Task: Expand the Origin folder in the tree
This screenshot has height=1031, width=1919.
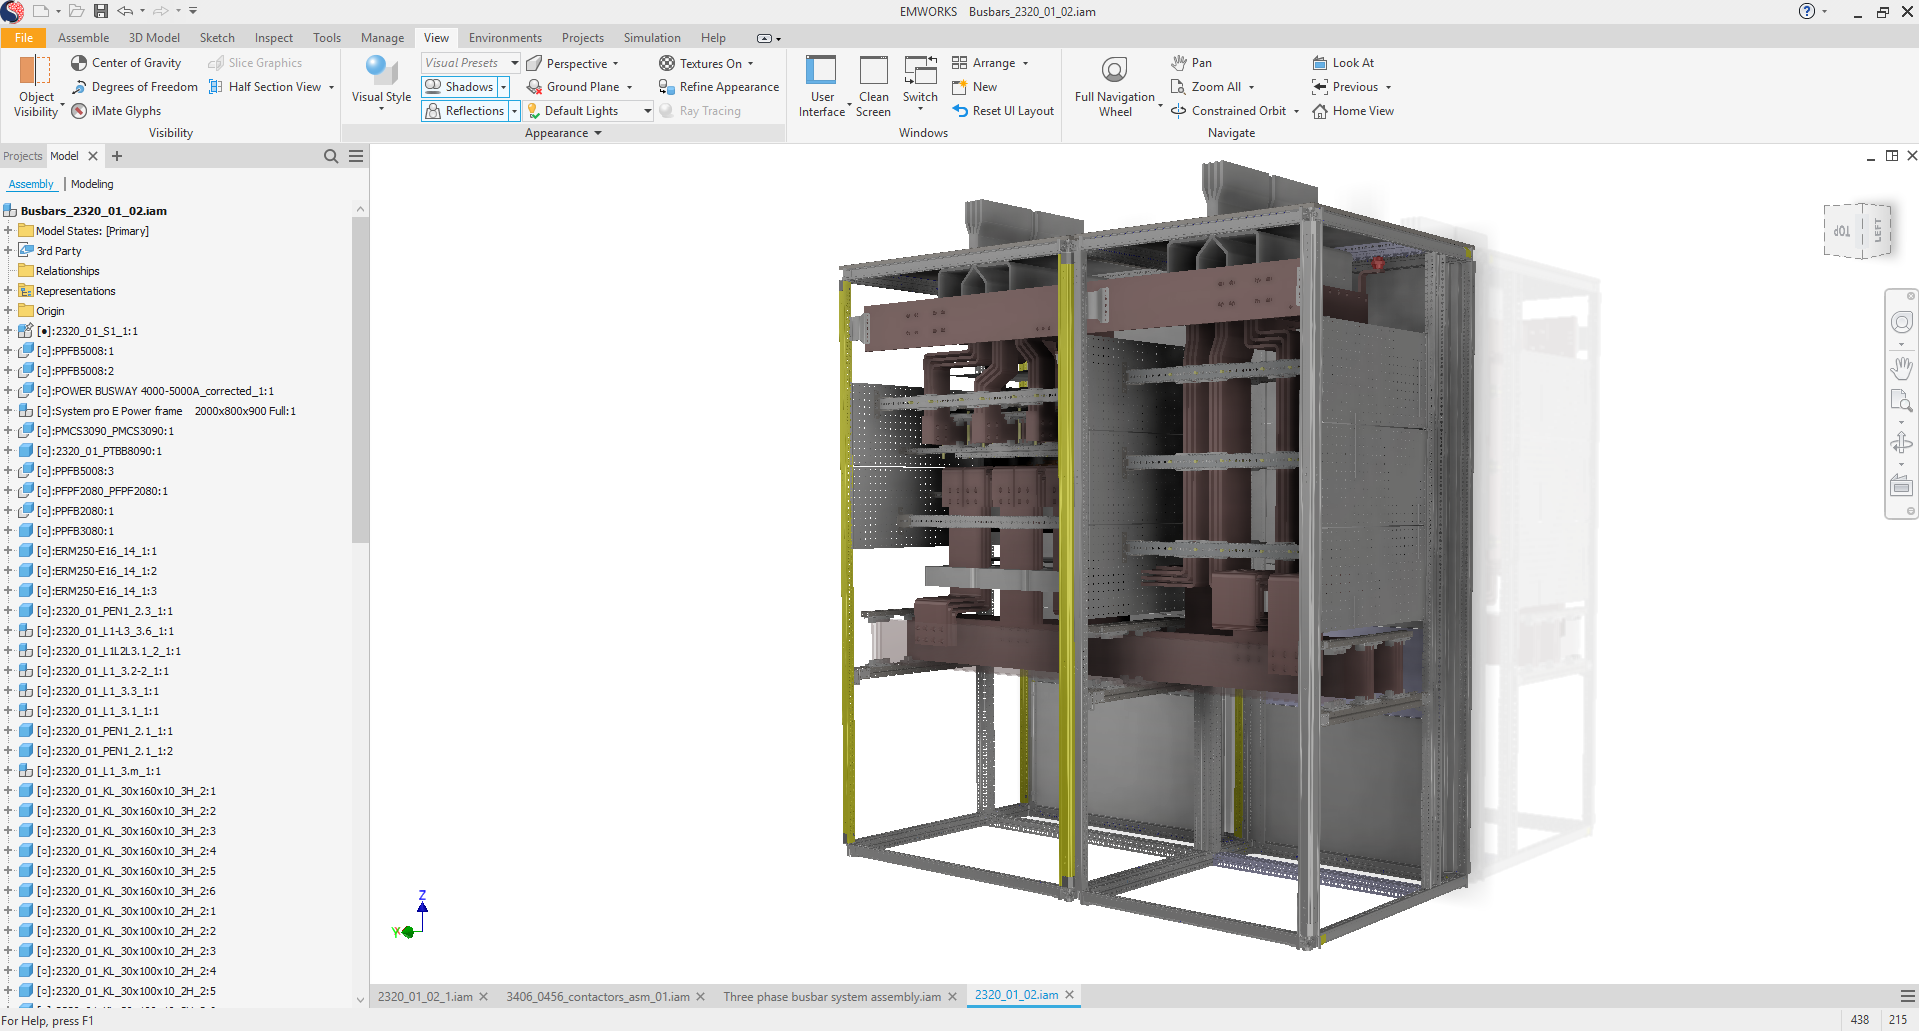Action: tap(9, 310)
